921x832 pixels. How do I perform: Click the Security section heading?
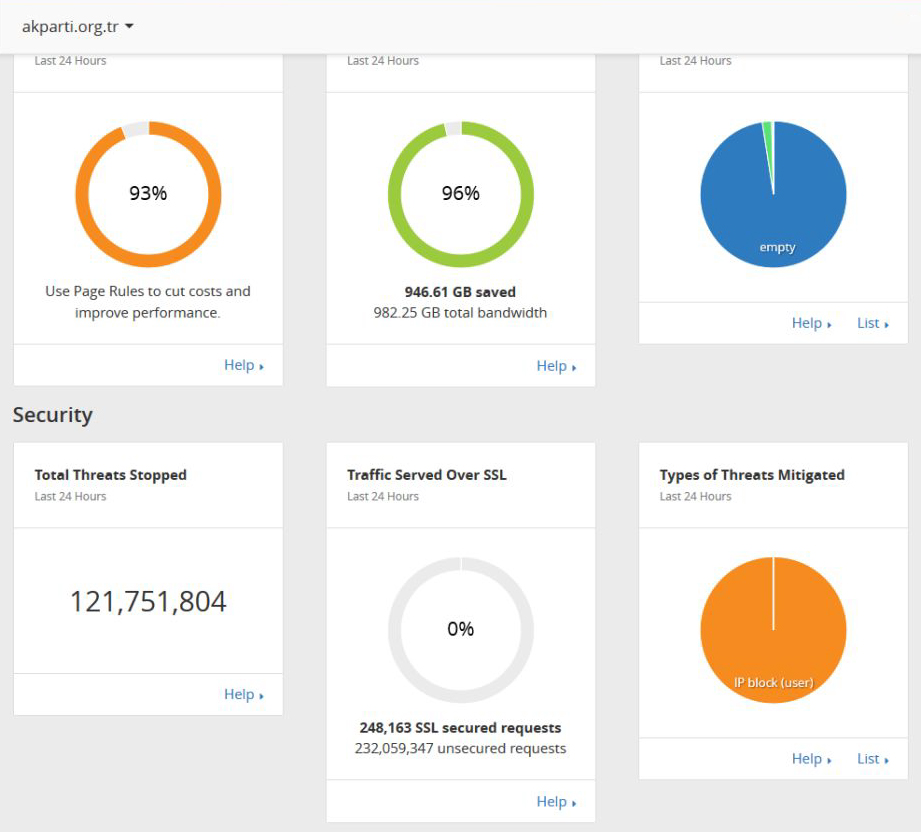click(52, 415)
